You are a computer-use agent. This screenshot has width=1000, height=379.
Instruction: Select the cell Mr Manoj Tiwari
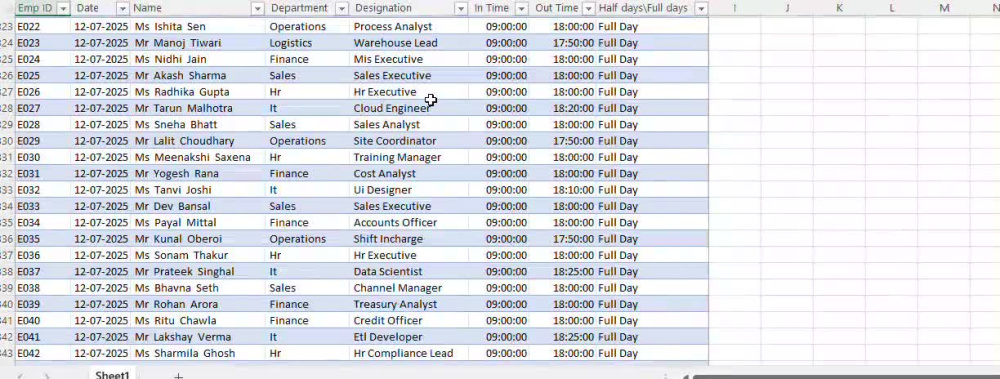[x=198, y=43]
